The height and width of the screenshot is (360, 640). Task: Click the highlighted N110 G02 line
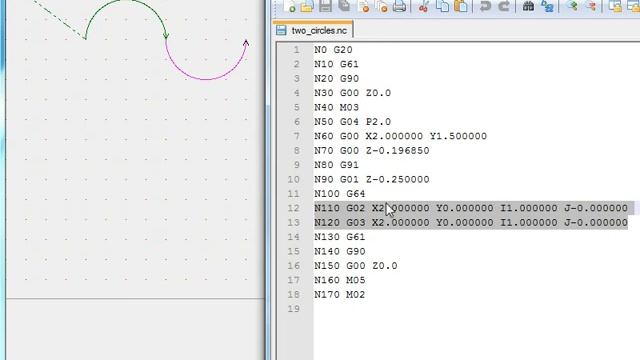(x=471, y=208)
